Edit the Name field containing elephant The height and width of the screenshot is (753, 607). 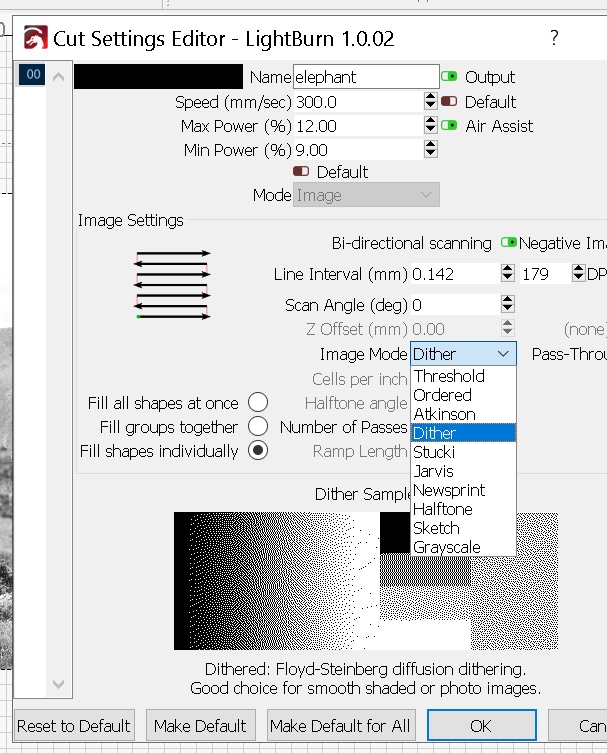pos(366,77)
